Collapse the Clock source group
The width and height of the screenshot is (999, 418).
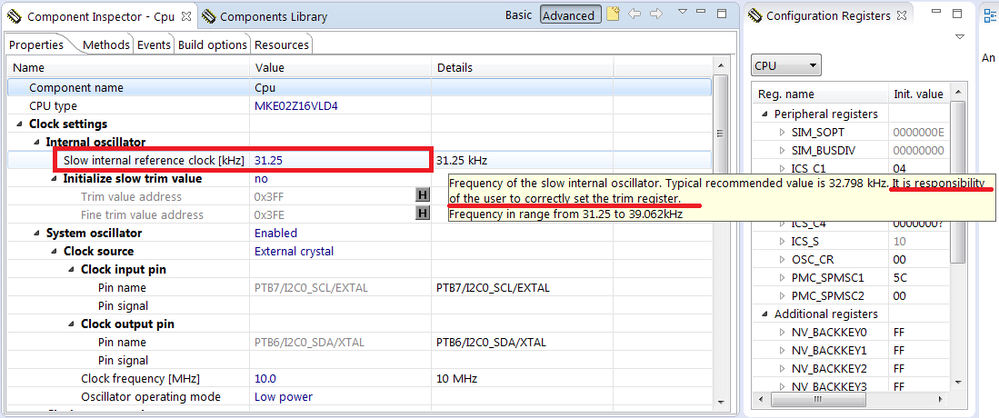click(54, 252)
